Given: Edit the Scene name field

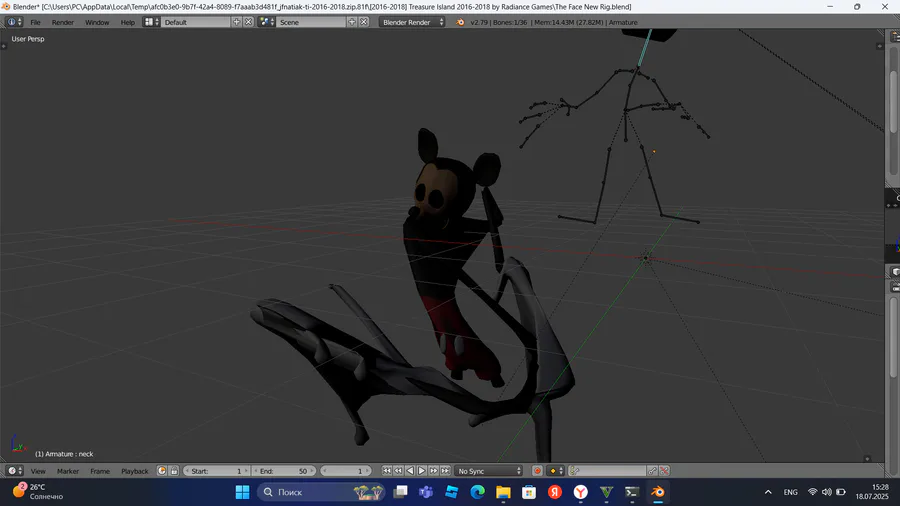Looking at the screenshot, I should tap(311, 22).
